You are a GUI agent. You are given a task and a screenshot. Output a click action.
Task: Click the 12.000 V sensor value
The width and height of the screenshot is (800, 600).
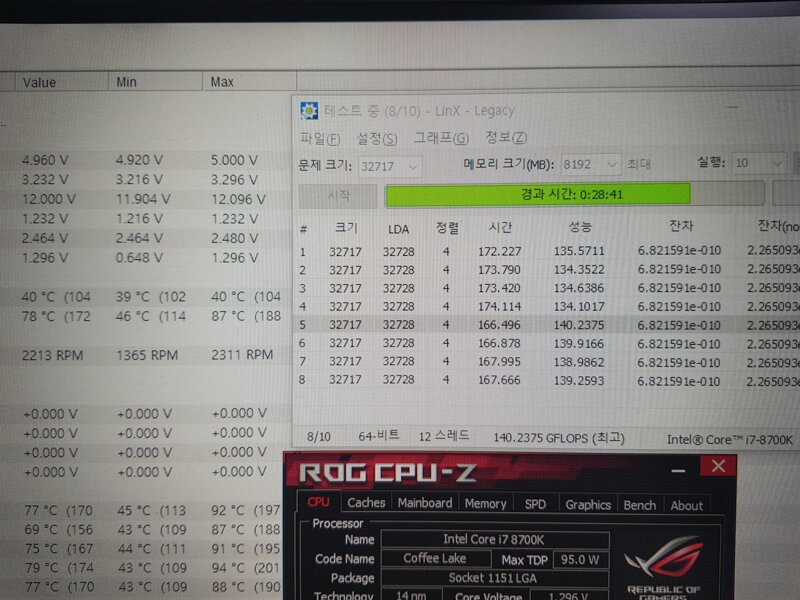(49, 199)
